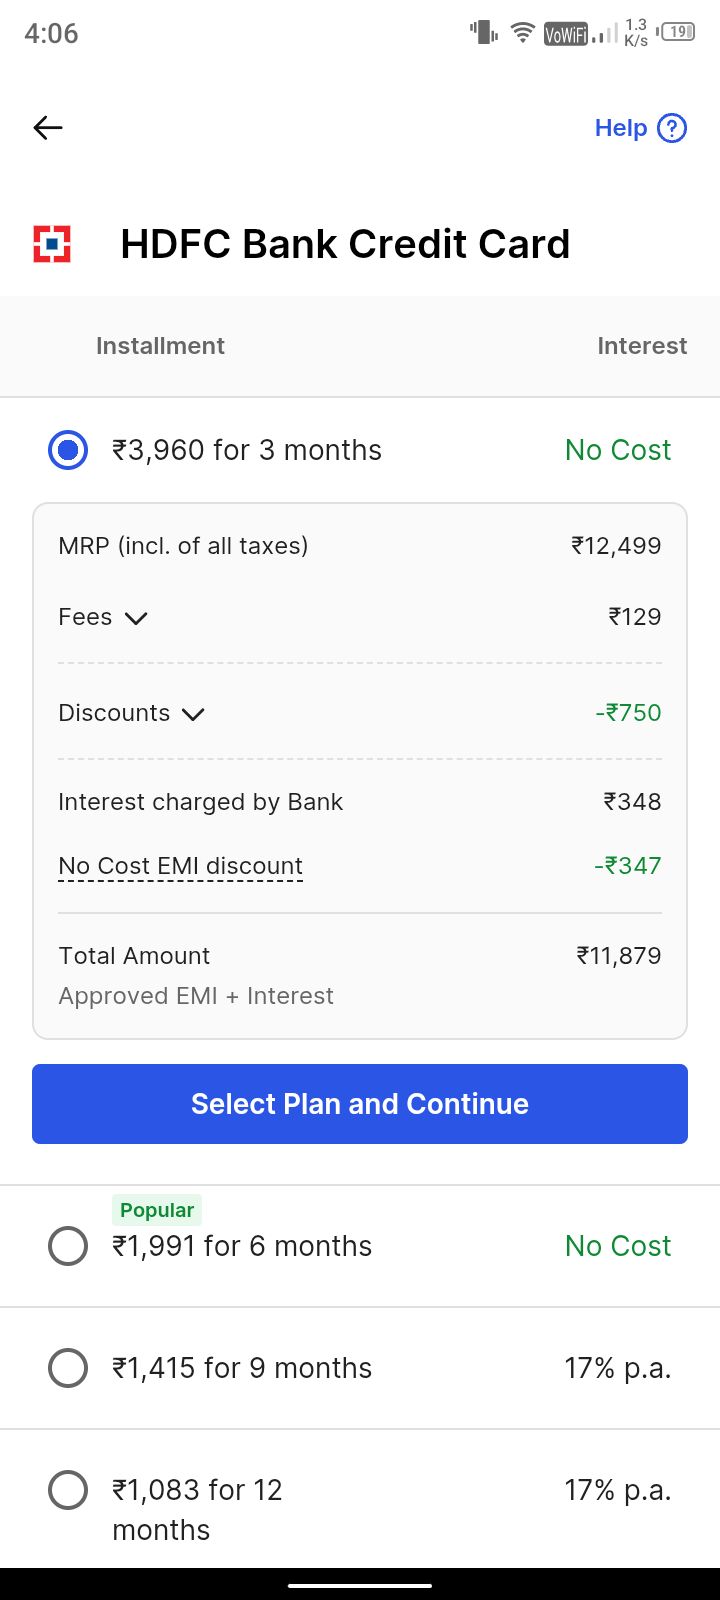Choose the ₹1,083 for 12 months plan
This screenshot has width=720, height=1600.
point(68,1490)
